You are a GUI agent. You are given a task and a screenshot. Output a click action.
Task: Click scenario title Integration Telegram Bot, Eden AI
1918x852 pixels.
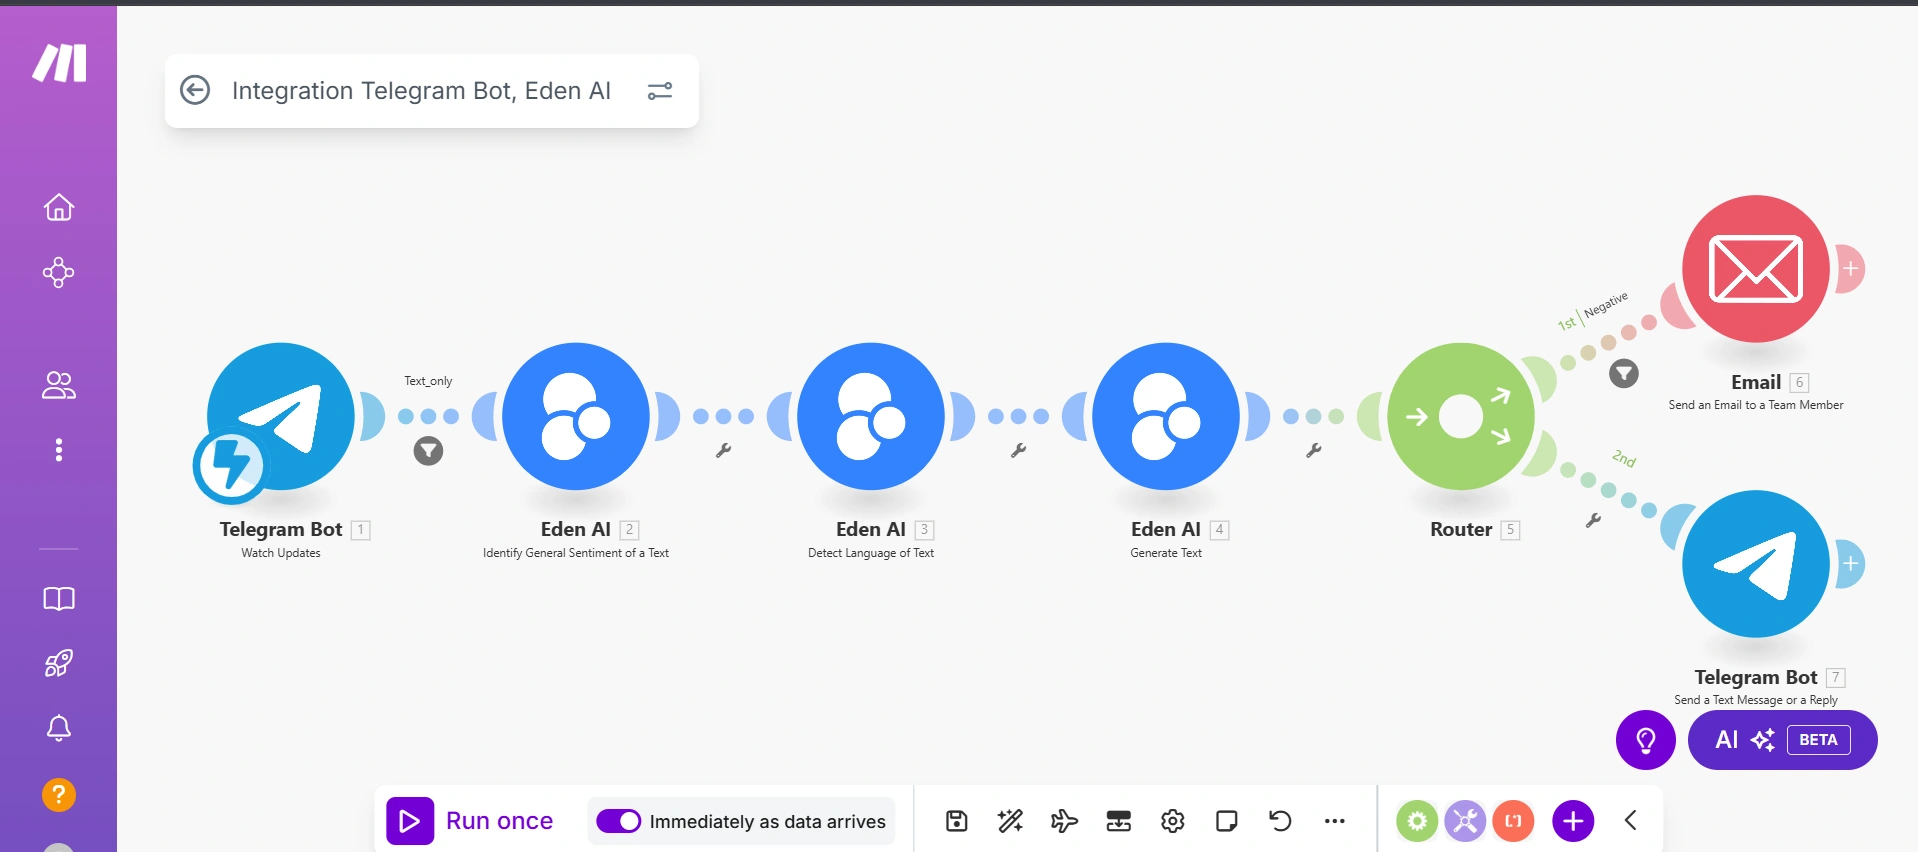421,91
